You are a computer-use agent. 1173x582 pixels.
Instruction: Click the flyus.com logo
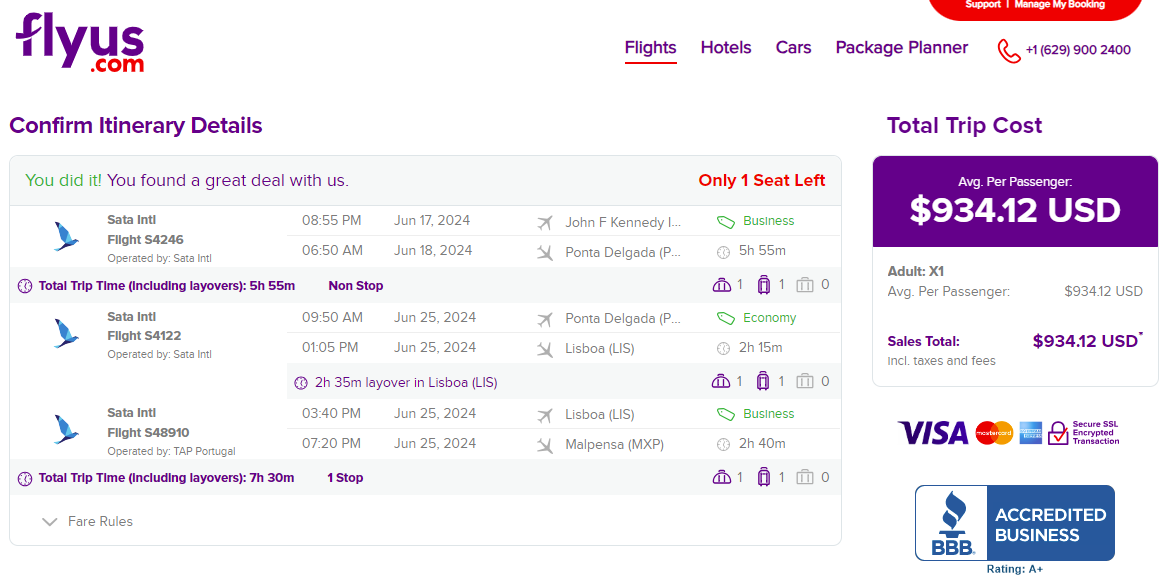pyautogui.click(x=79, y=43)
